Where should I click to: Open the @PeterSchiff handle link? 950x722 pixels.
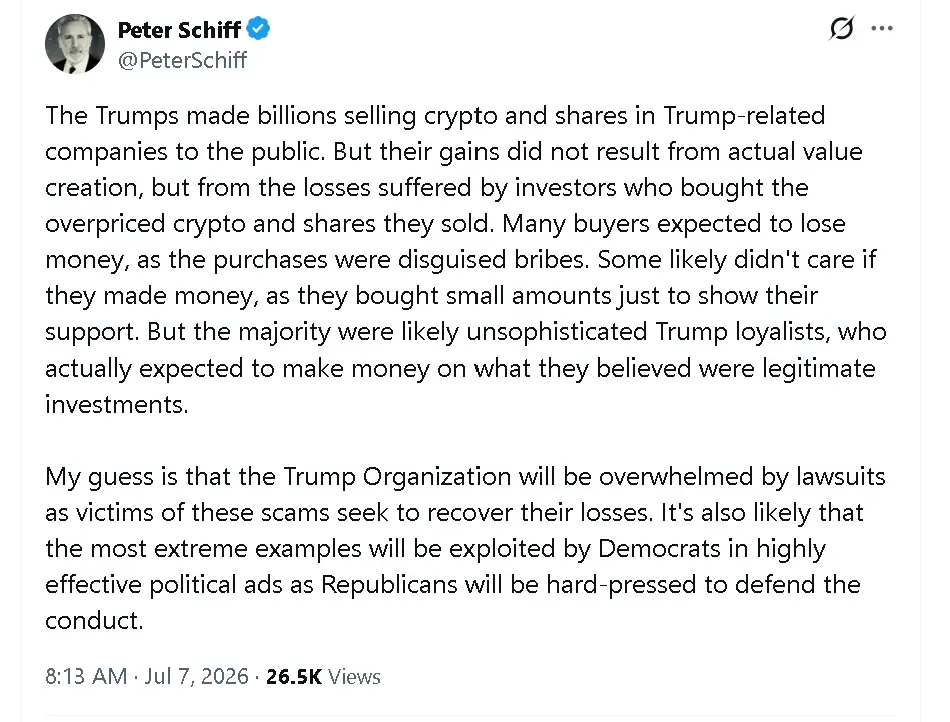pyautogui.click(x=182, y=60)
